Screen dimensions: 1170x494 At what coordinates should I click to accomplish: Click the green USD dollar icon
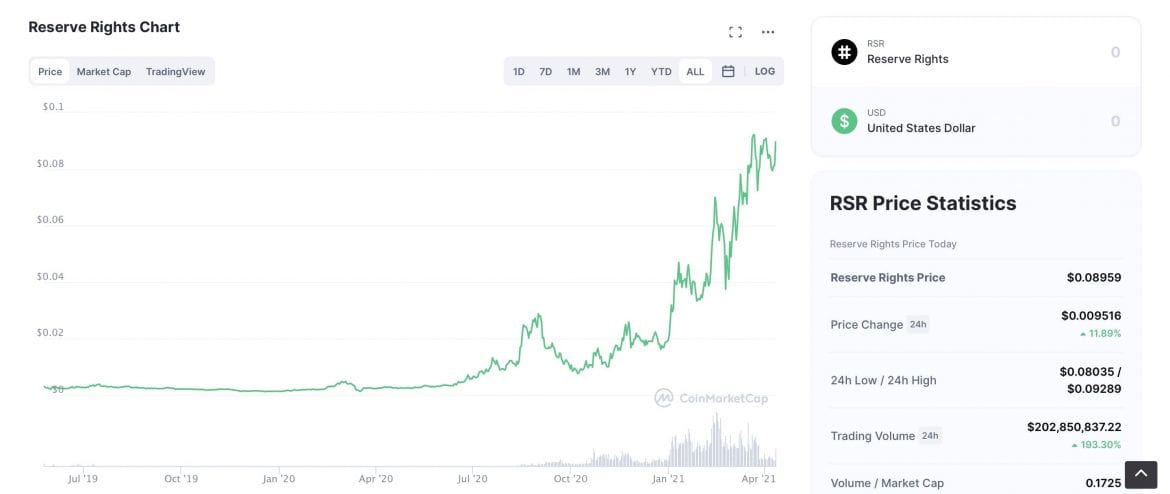(844, 121)
